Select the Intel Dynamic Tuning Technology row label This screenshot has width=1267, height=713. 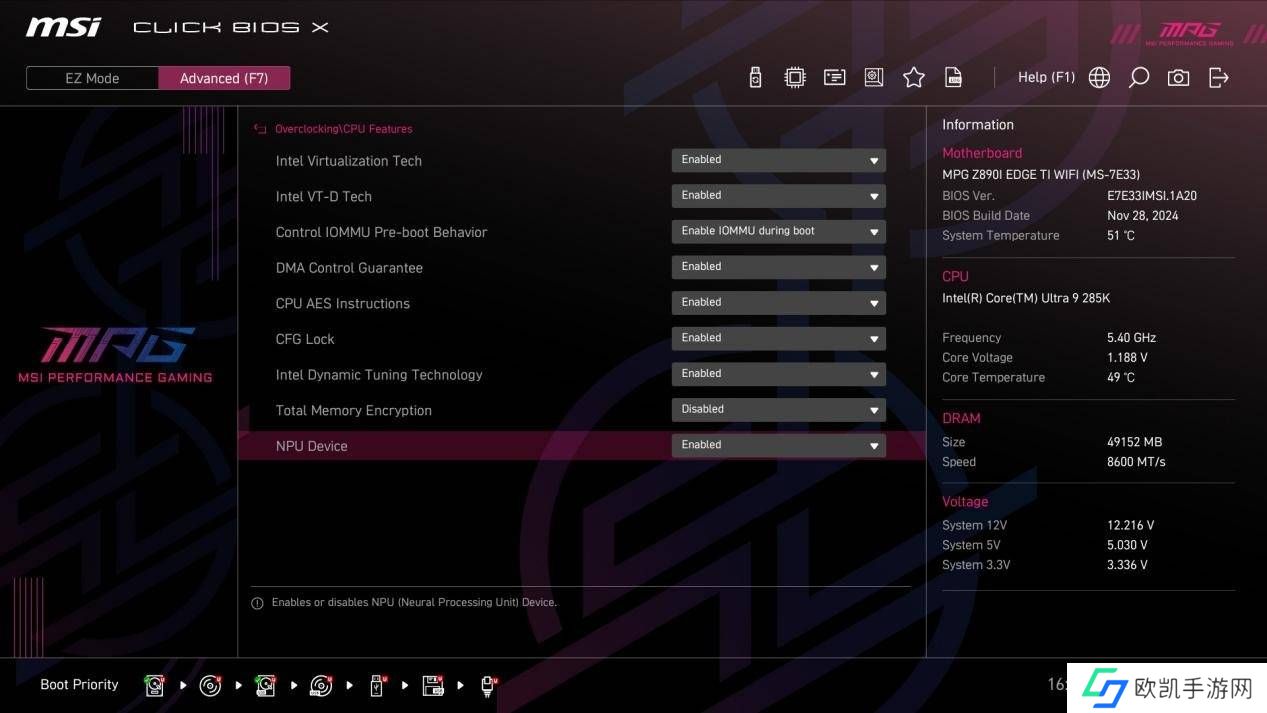pos(379,375)
